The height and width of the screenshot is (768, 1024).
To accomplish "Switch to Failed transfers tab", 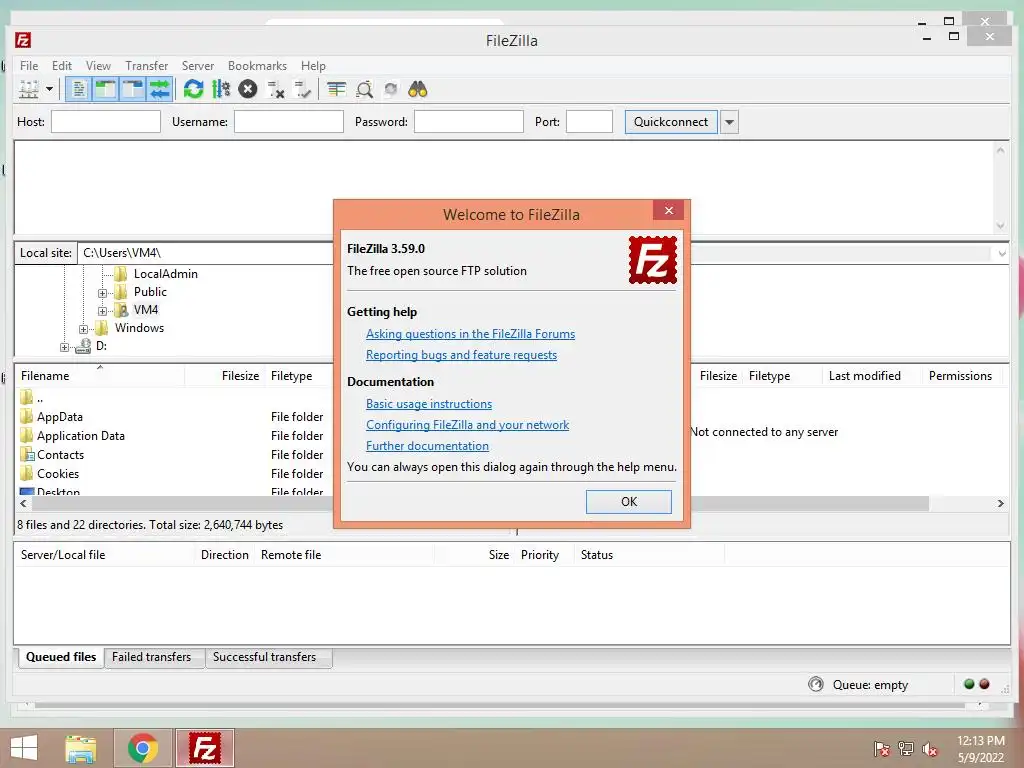I will [152, 657].
